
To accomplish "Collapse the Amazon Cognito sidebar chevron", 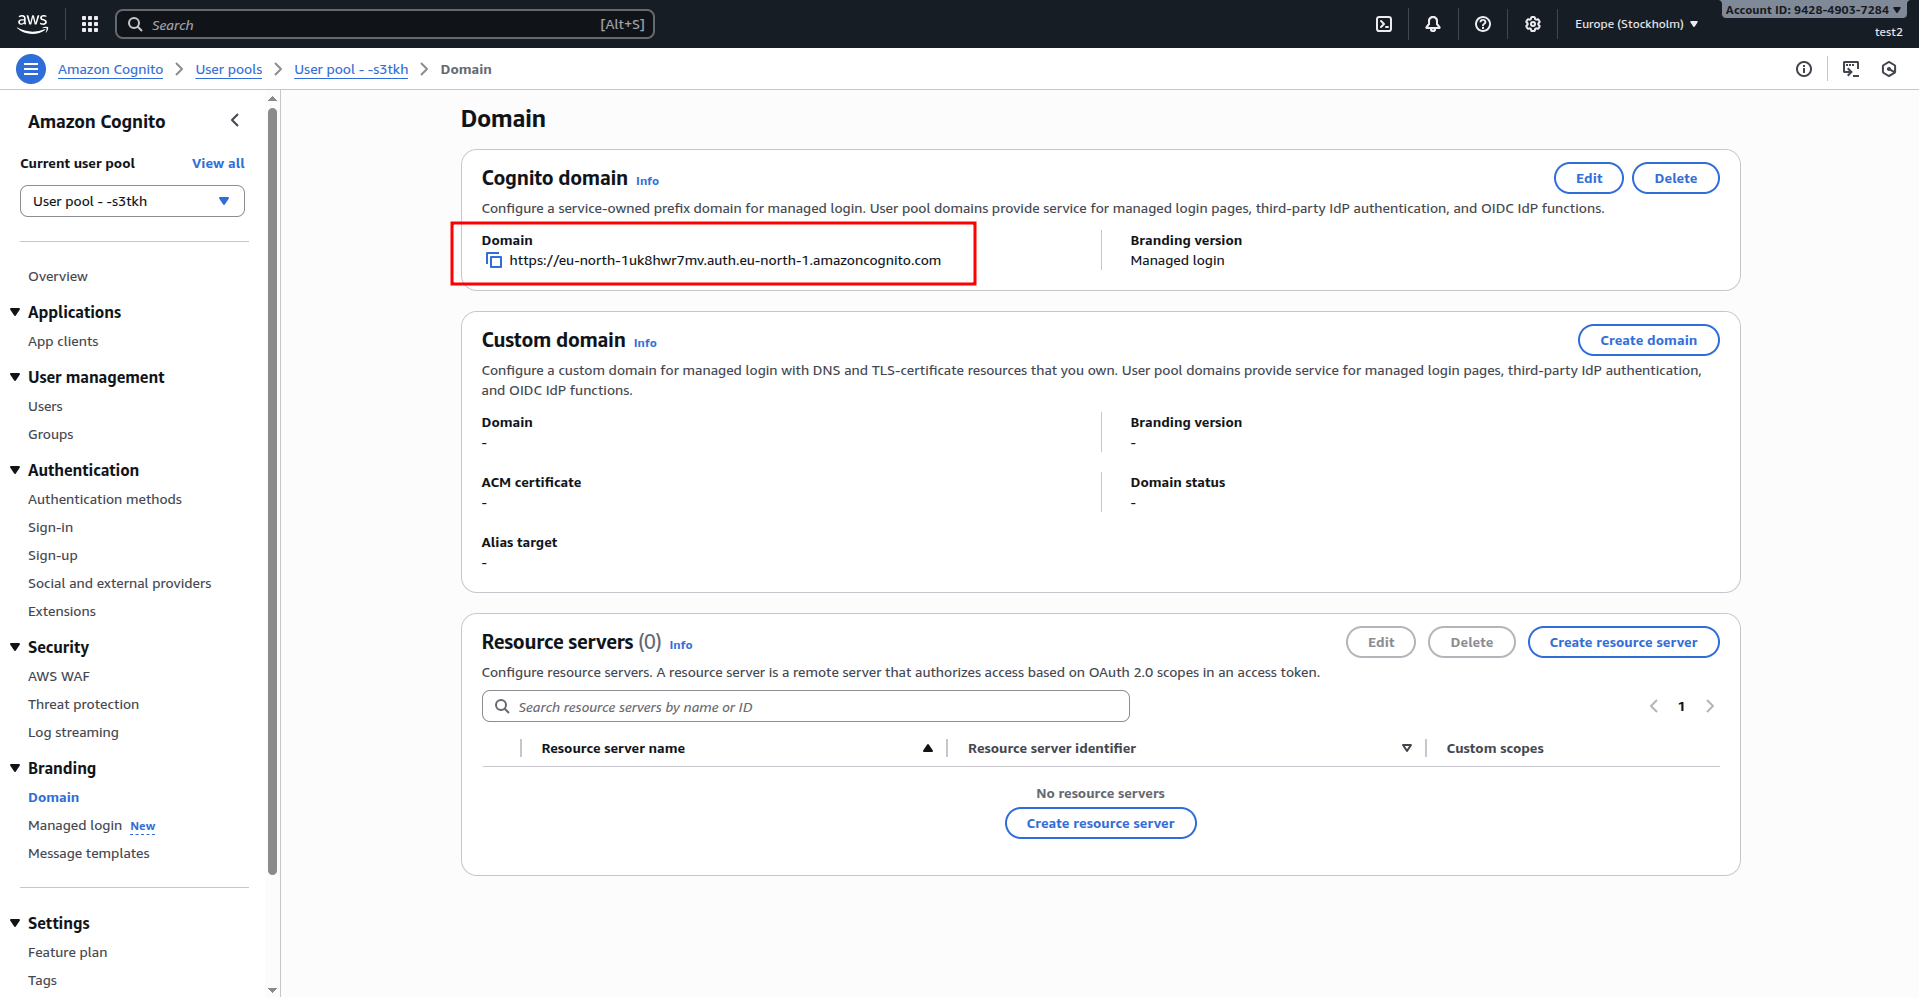I will [235, 121].
